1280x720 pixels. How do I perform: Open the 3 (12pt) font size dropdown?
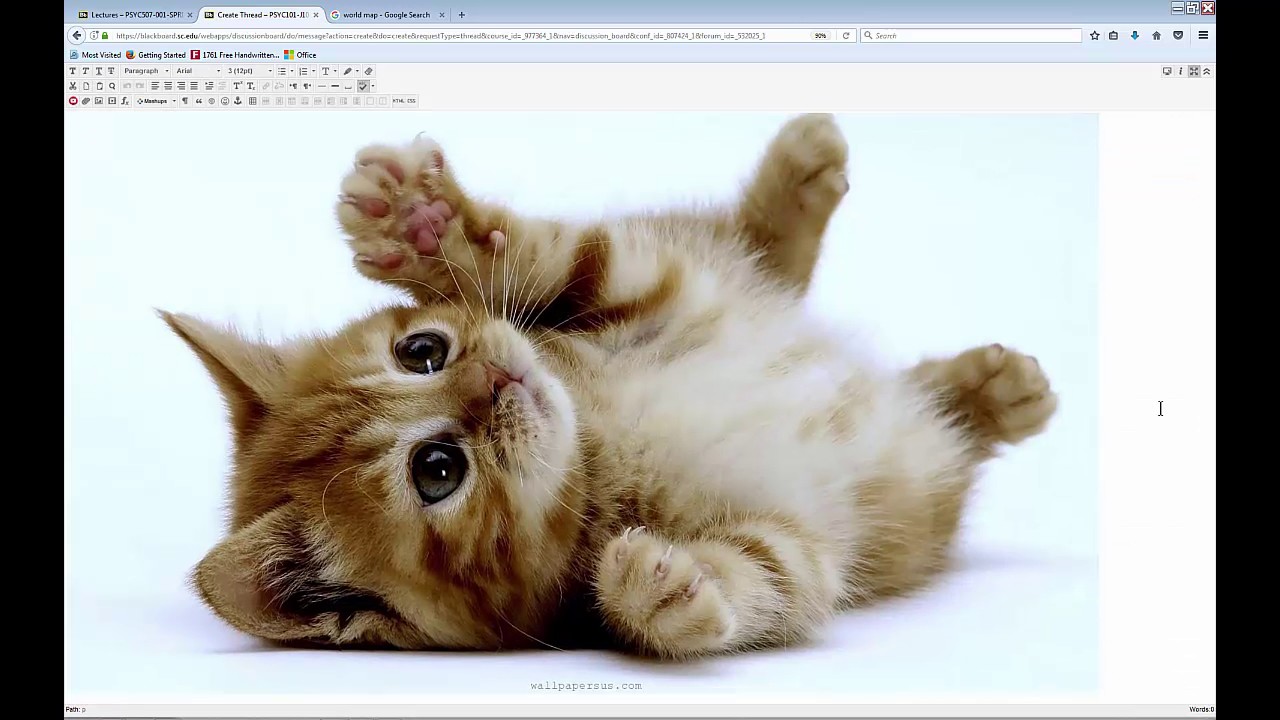(249, 71)
